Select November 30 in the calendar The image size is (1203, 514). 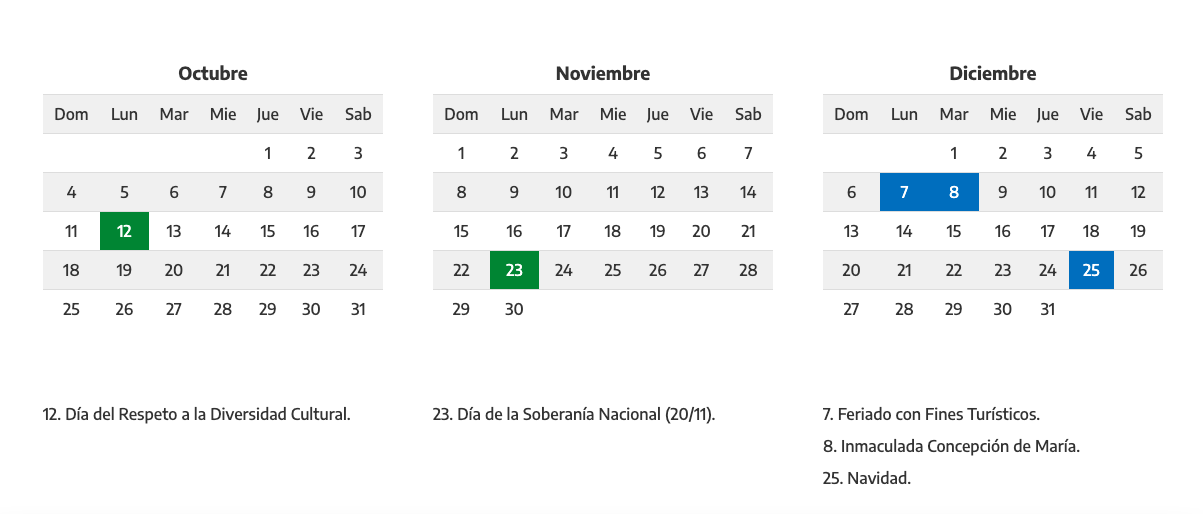coord(514,309)
